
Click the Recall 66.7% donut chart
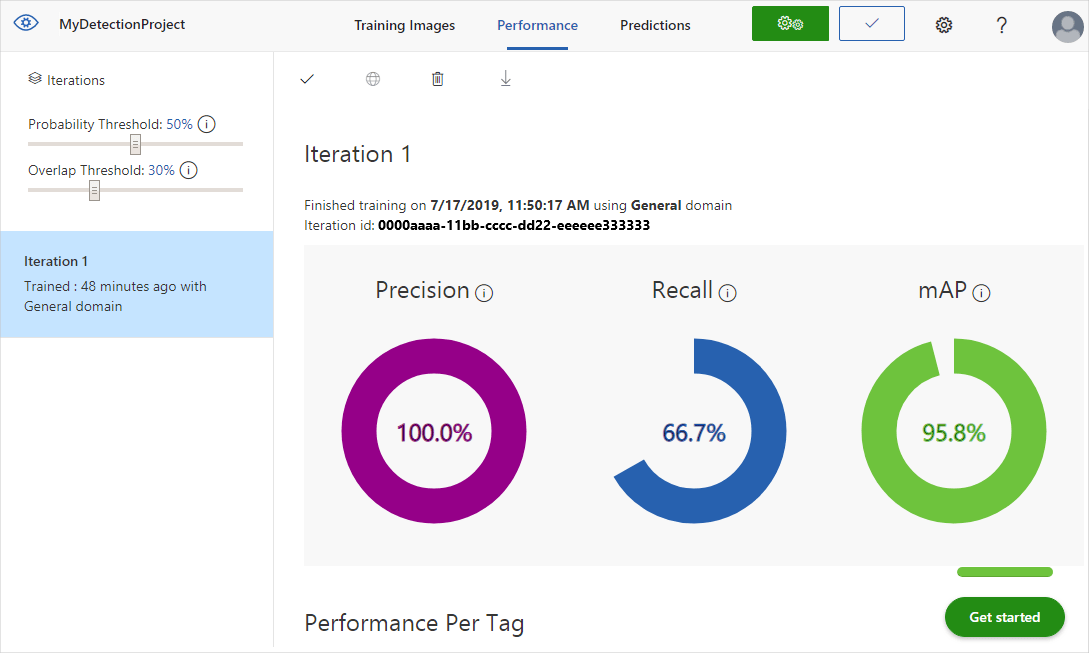(695, 431)
